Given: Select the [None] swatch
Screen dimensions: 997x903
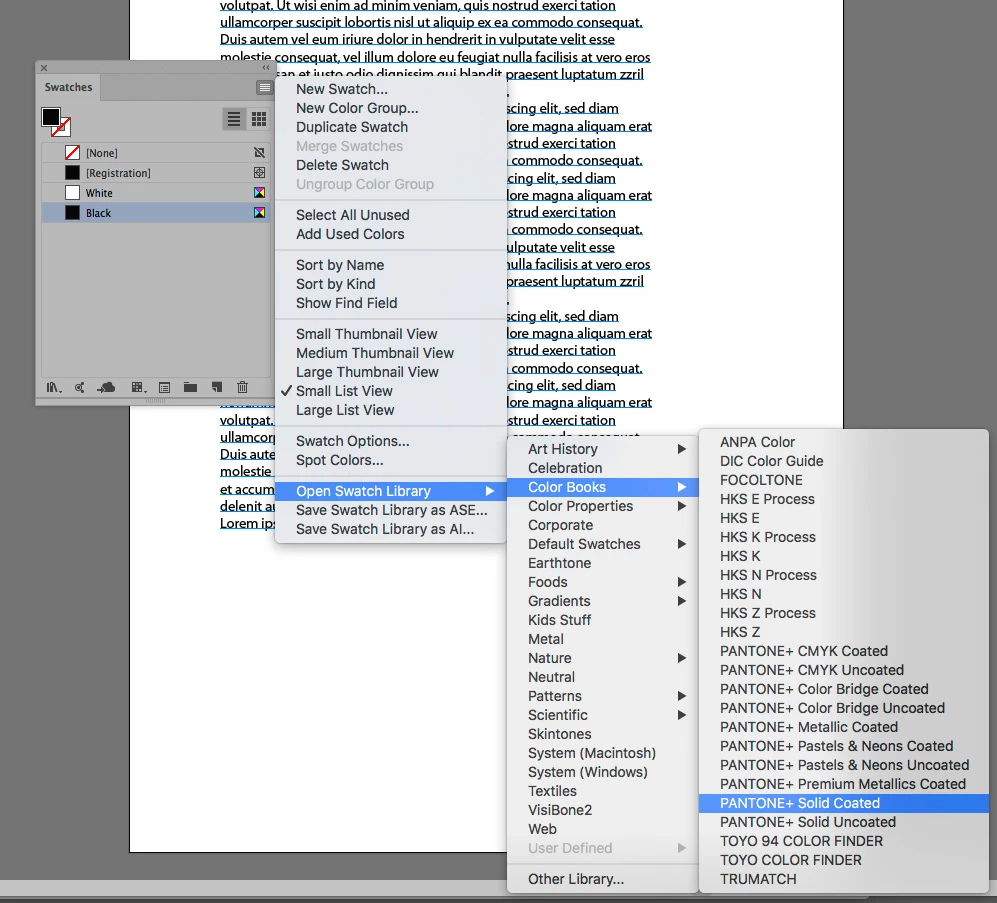Looking at the screenshot, I should [156, 153].
